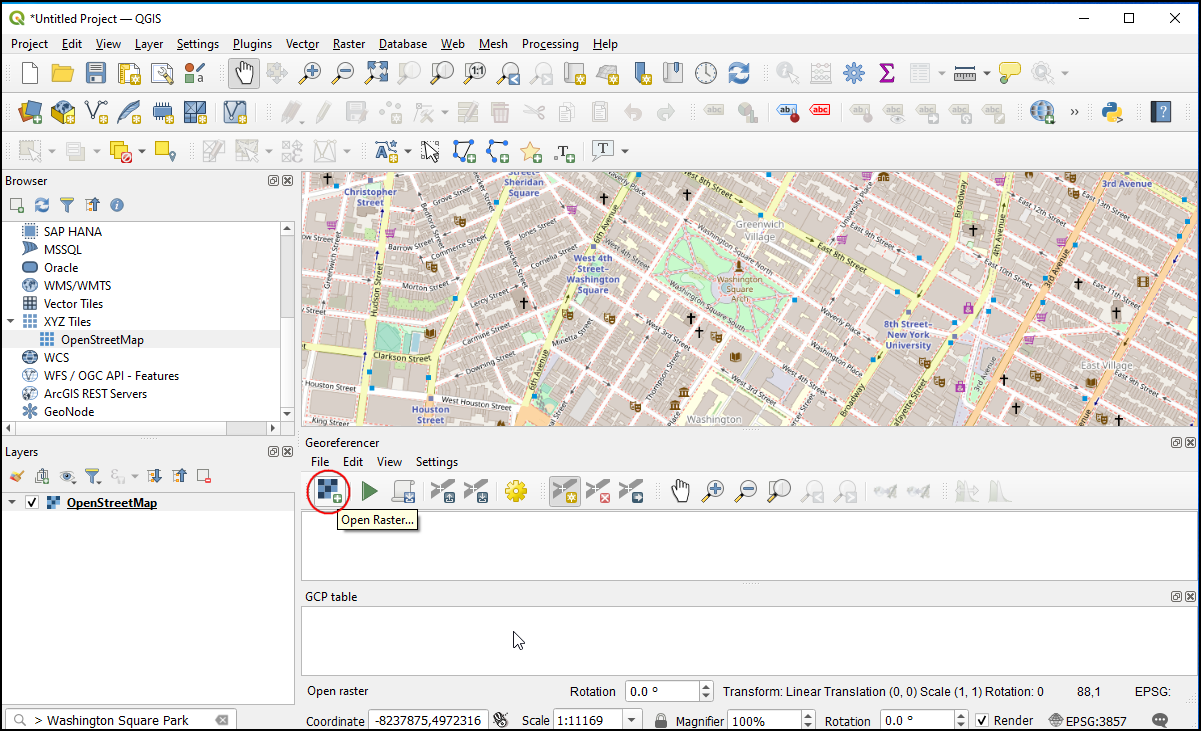Screen dimensions: 1201x731
Task: Uncheck the Render checkbox in status bar
Action: 982,721
